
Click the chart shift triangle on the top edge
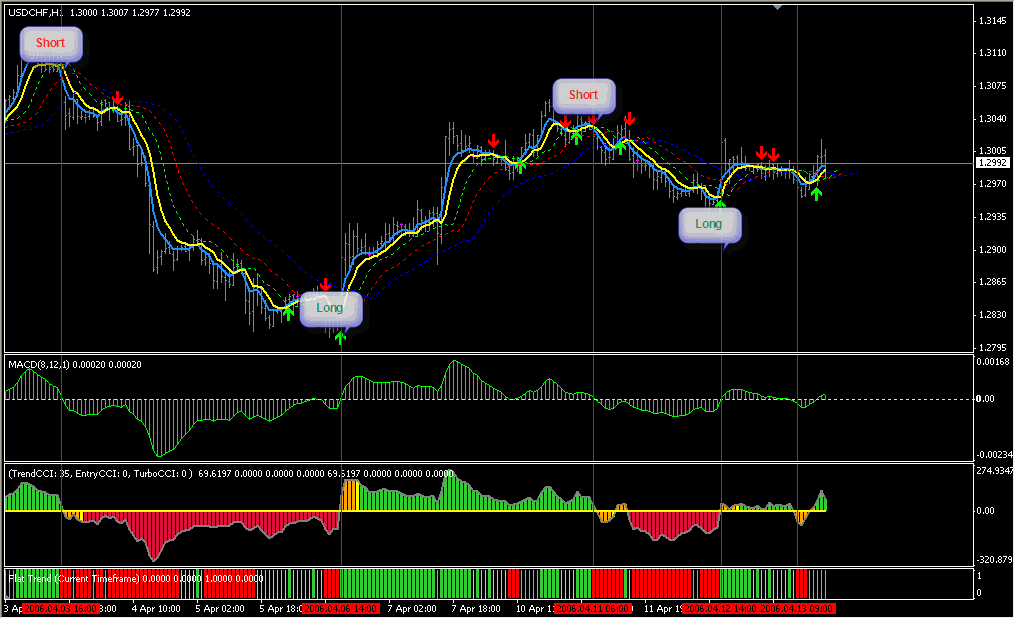point(778,7)
